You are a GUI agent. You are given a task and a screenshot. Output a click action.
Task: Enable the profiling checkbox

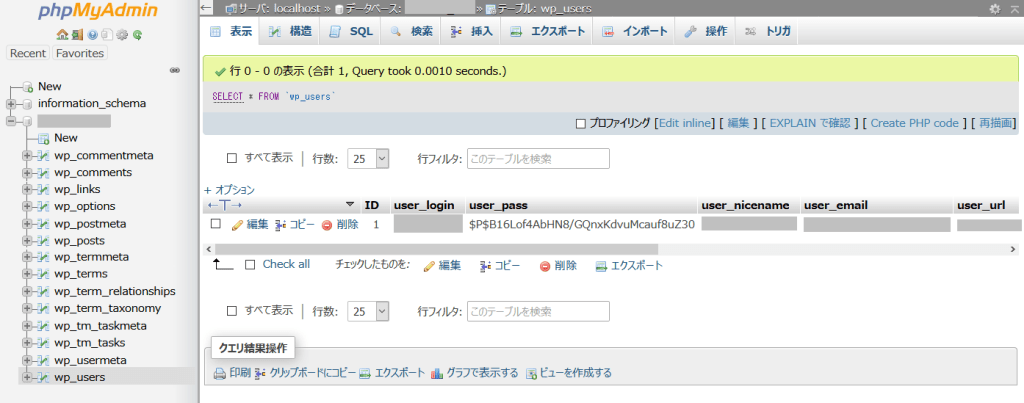coord(581,123)
